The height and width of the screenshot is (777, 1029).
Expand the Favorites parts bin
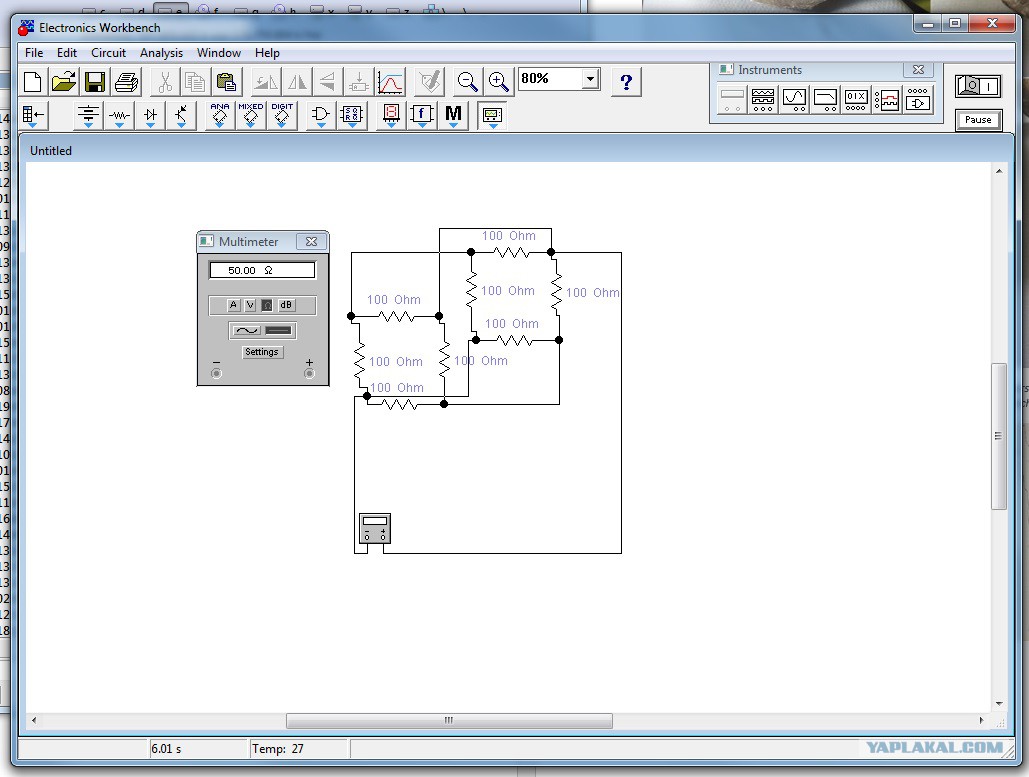(x=33, y=116)
